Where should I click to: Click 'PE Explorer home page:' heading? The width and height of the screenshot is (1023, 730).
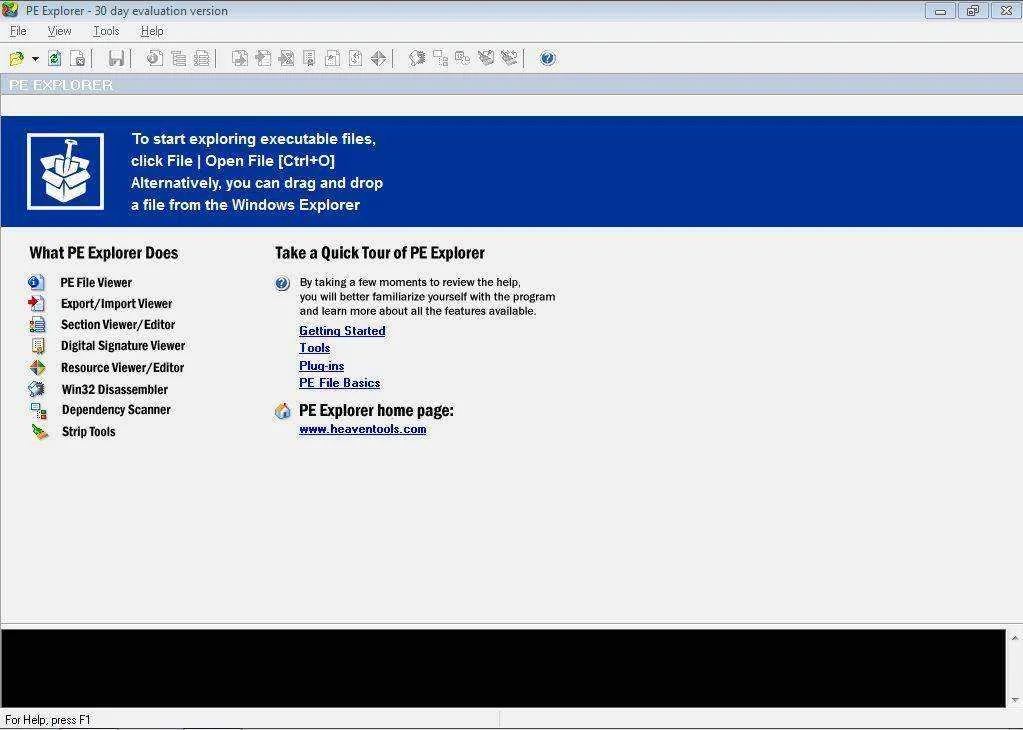pos(376,410)
